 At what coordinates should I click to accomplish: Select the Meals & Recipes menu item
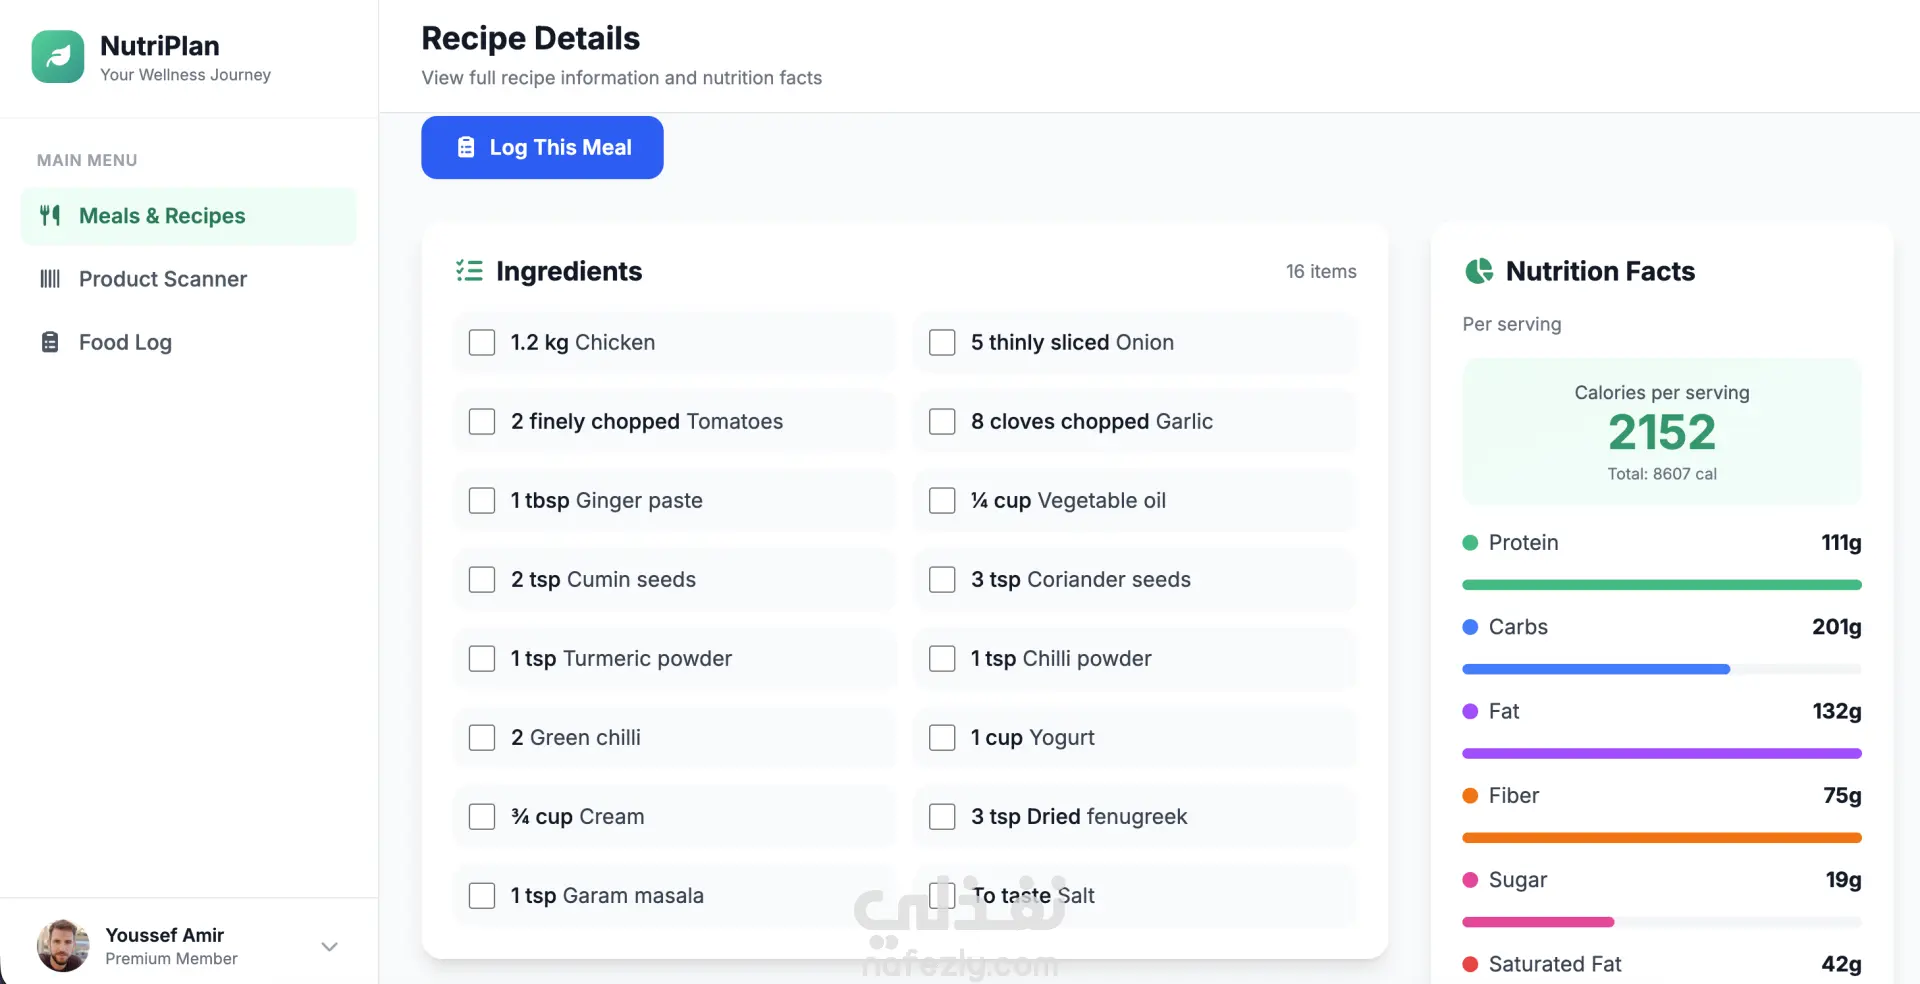pyautogui.click(x=188, y=216)
